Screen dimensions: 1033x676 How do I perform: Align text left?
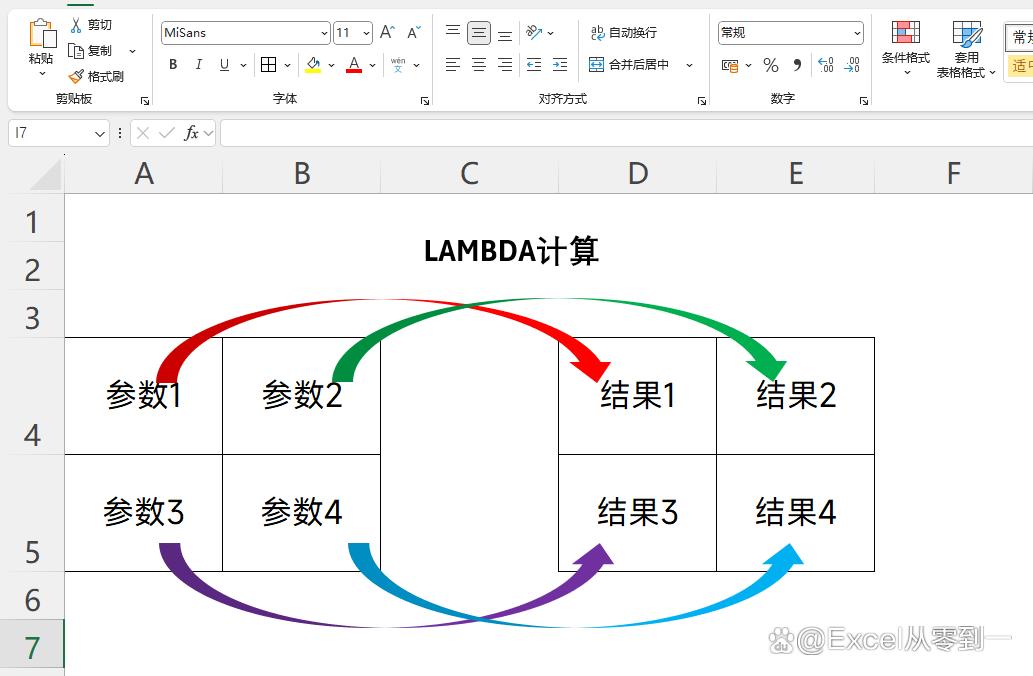(453, 65)
